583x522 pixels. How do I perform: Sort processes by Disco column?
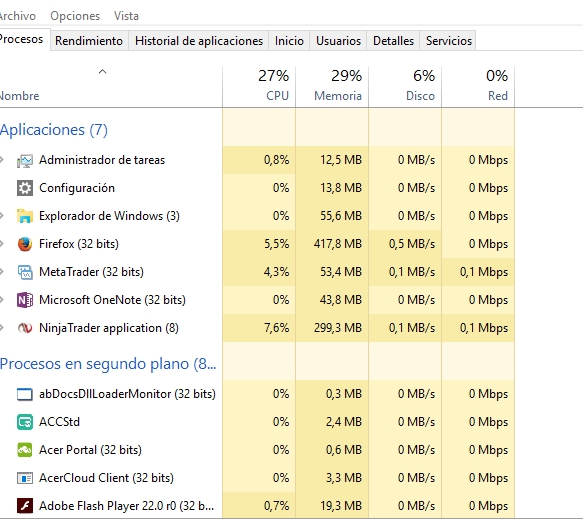pyautogui.click(x=405, y=86)
